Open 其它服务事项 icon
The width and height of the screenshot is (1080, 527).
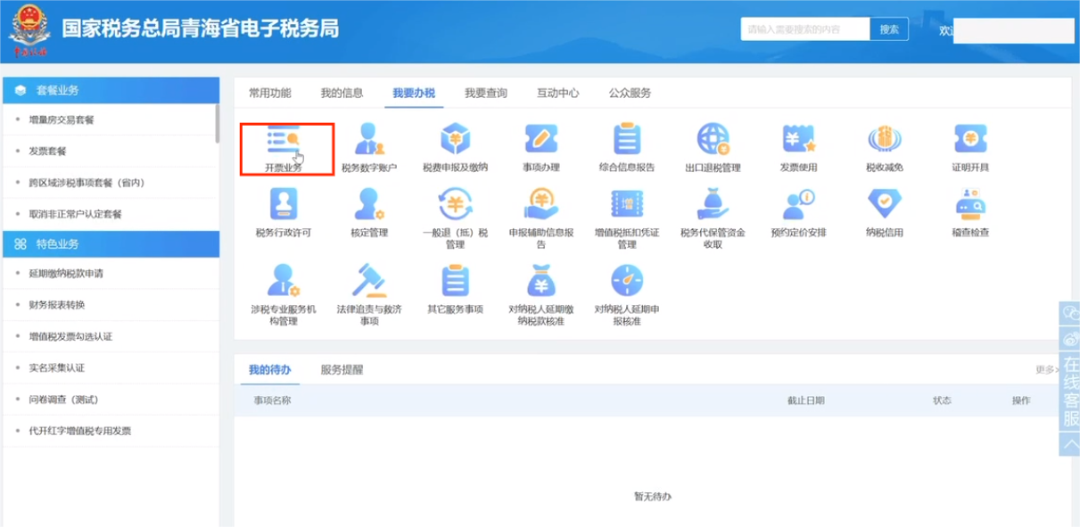tap(455, 281)
